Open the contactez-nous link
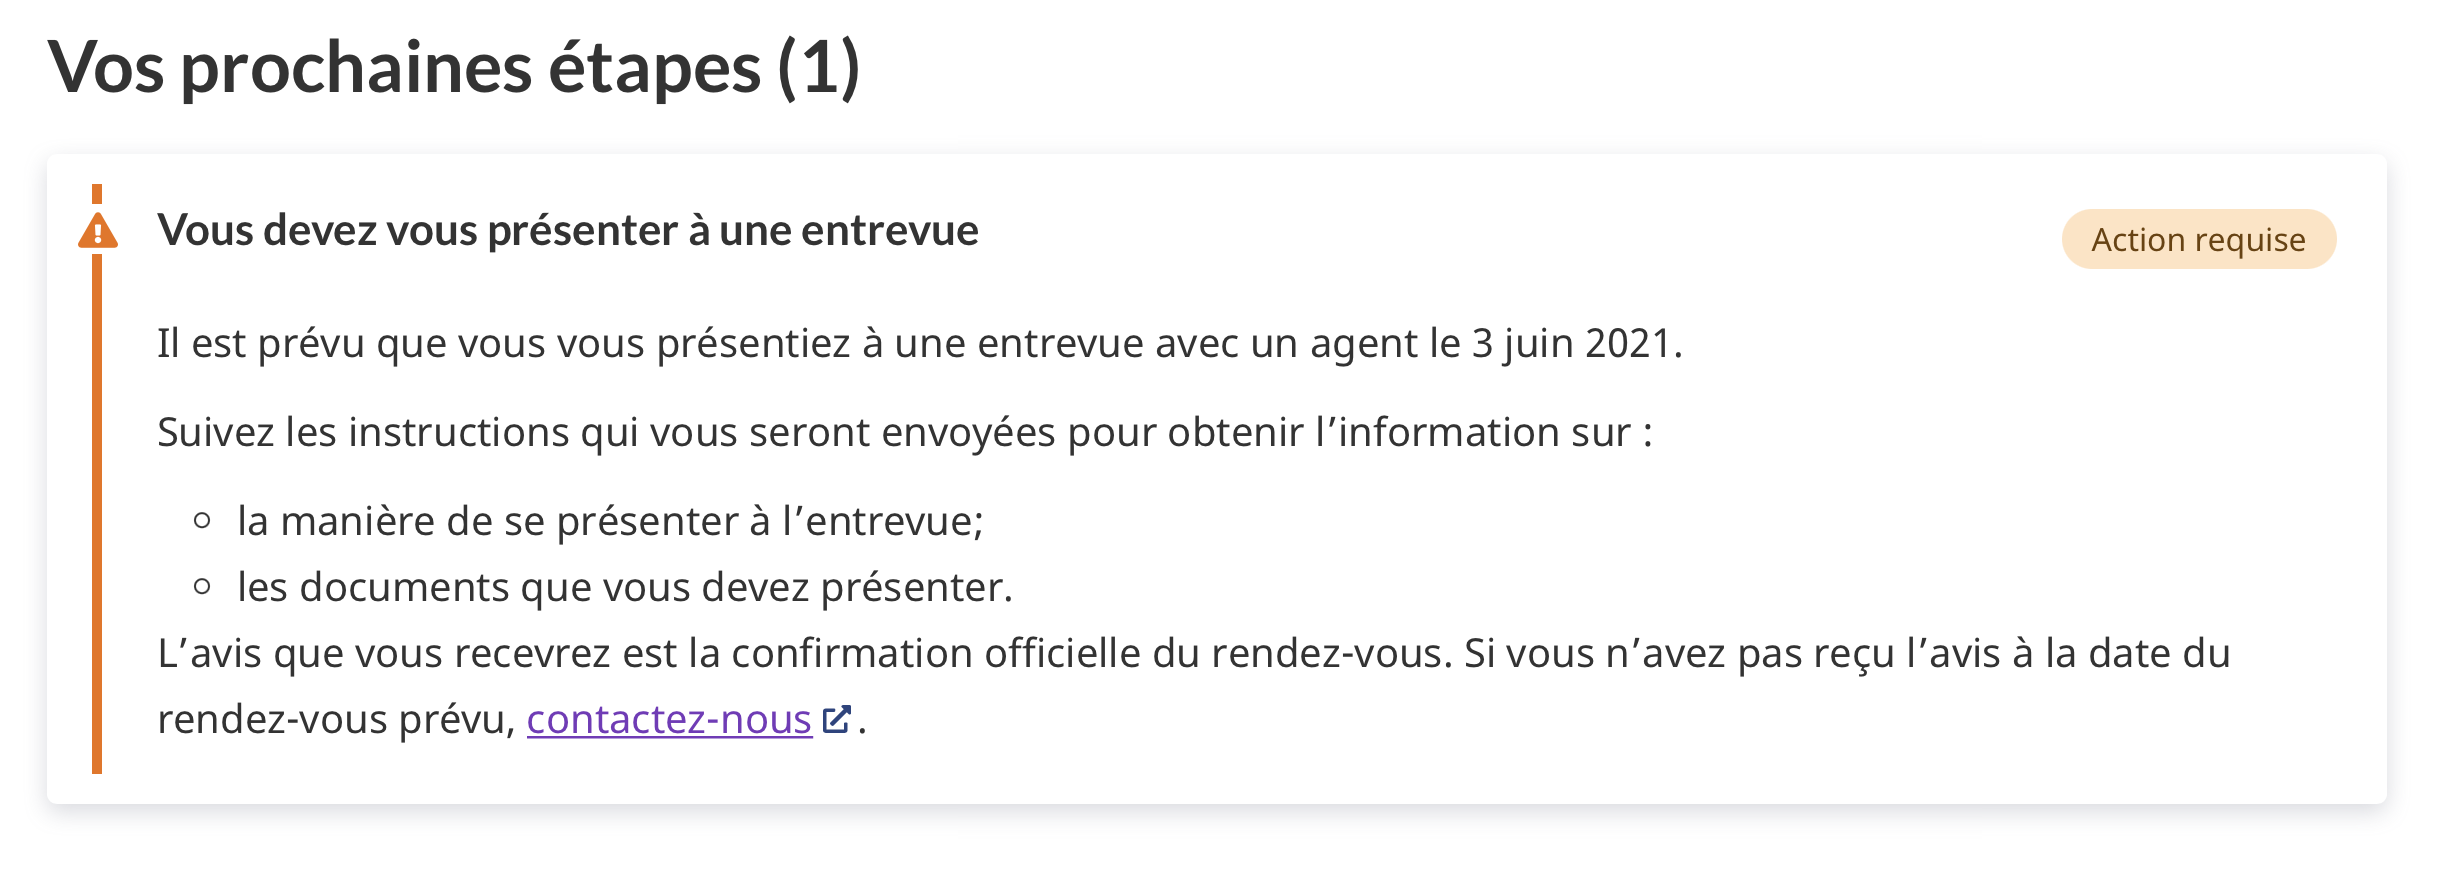Image resolution: width=2462 pixels, height=880 pixels. point(668,720)
